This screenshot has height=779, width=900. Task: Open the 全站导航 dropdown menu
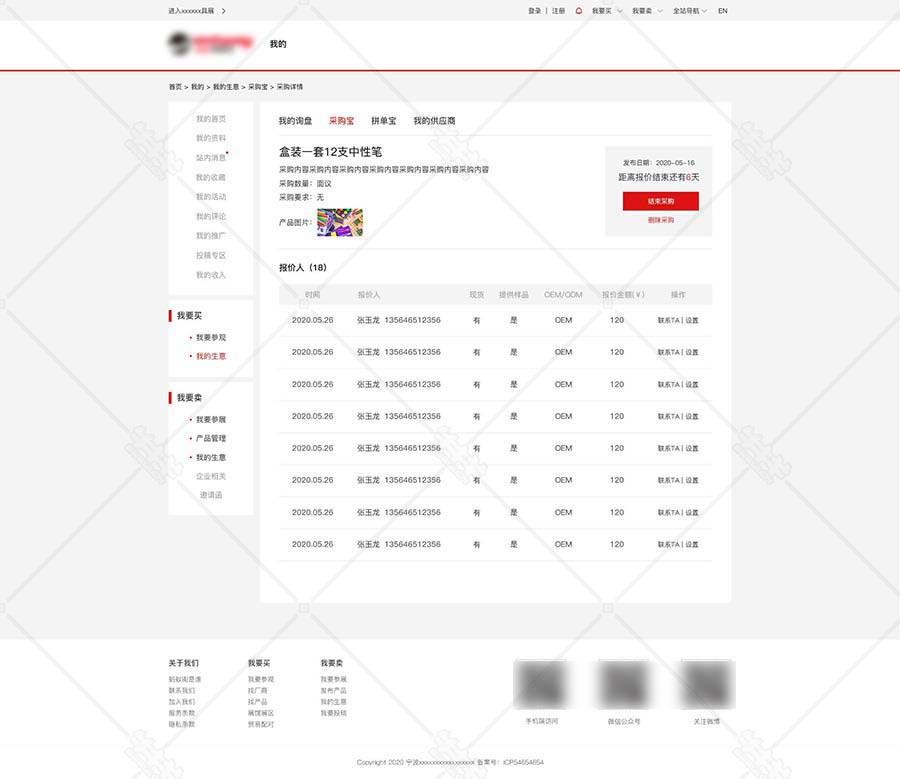pos(689,11)
